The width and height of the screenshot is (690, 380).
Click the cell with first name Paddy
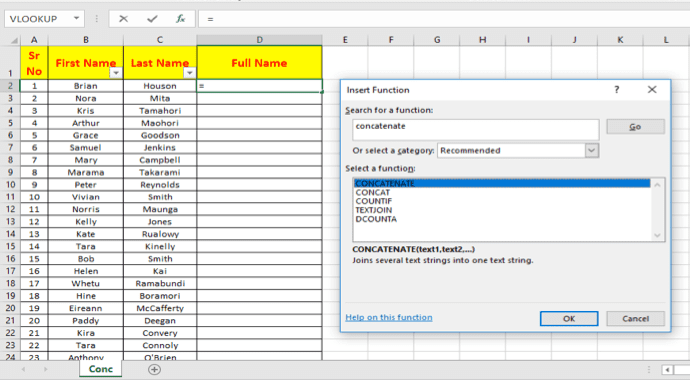[86, 321]
